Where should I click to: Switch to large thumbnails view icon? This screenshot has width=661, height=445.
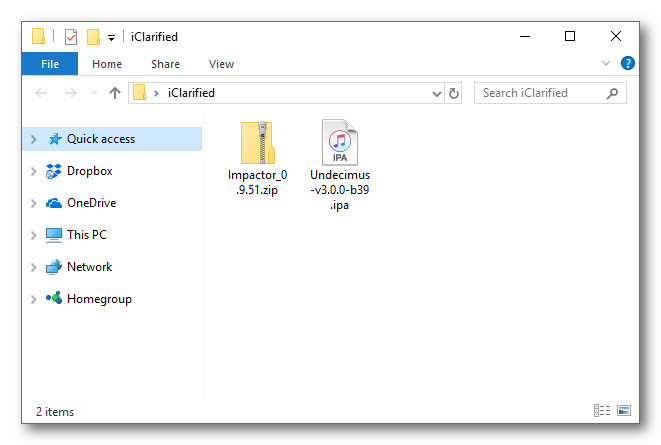[x=623, y=410]
